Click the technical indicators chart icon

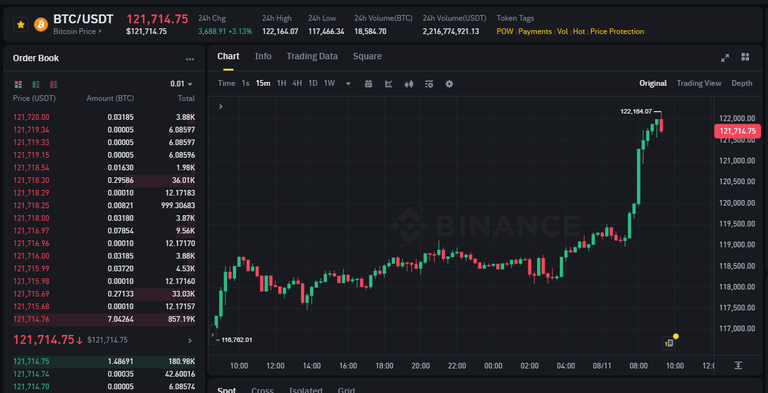[388, 84]
